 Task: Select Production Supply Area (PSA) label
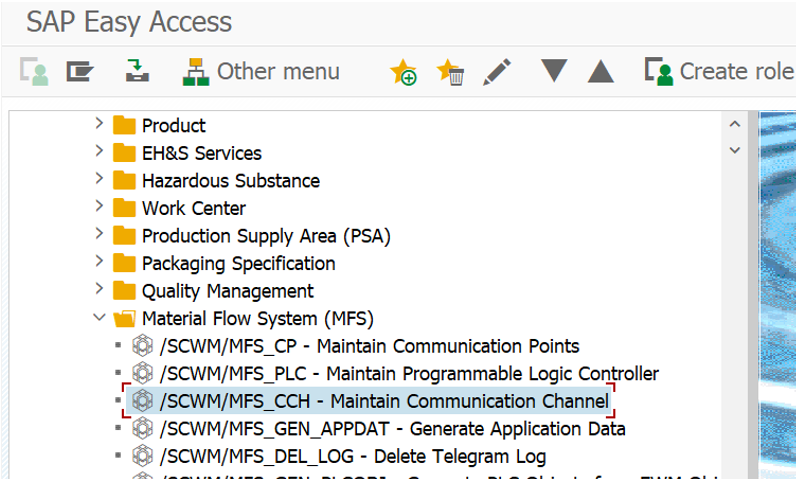pos(266,236)
